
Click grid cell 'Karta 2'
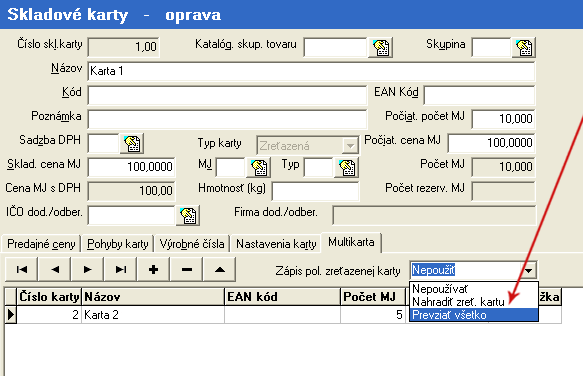pyautogui.click(x=153, y=315)
